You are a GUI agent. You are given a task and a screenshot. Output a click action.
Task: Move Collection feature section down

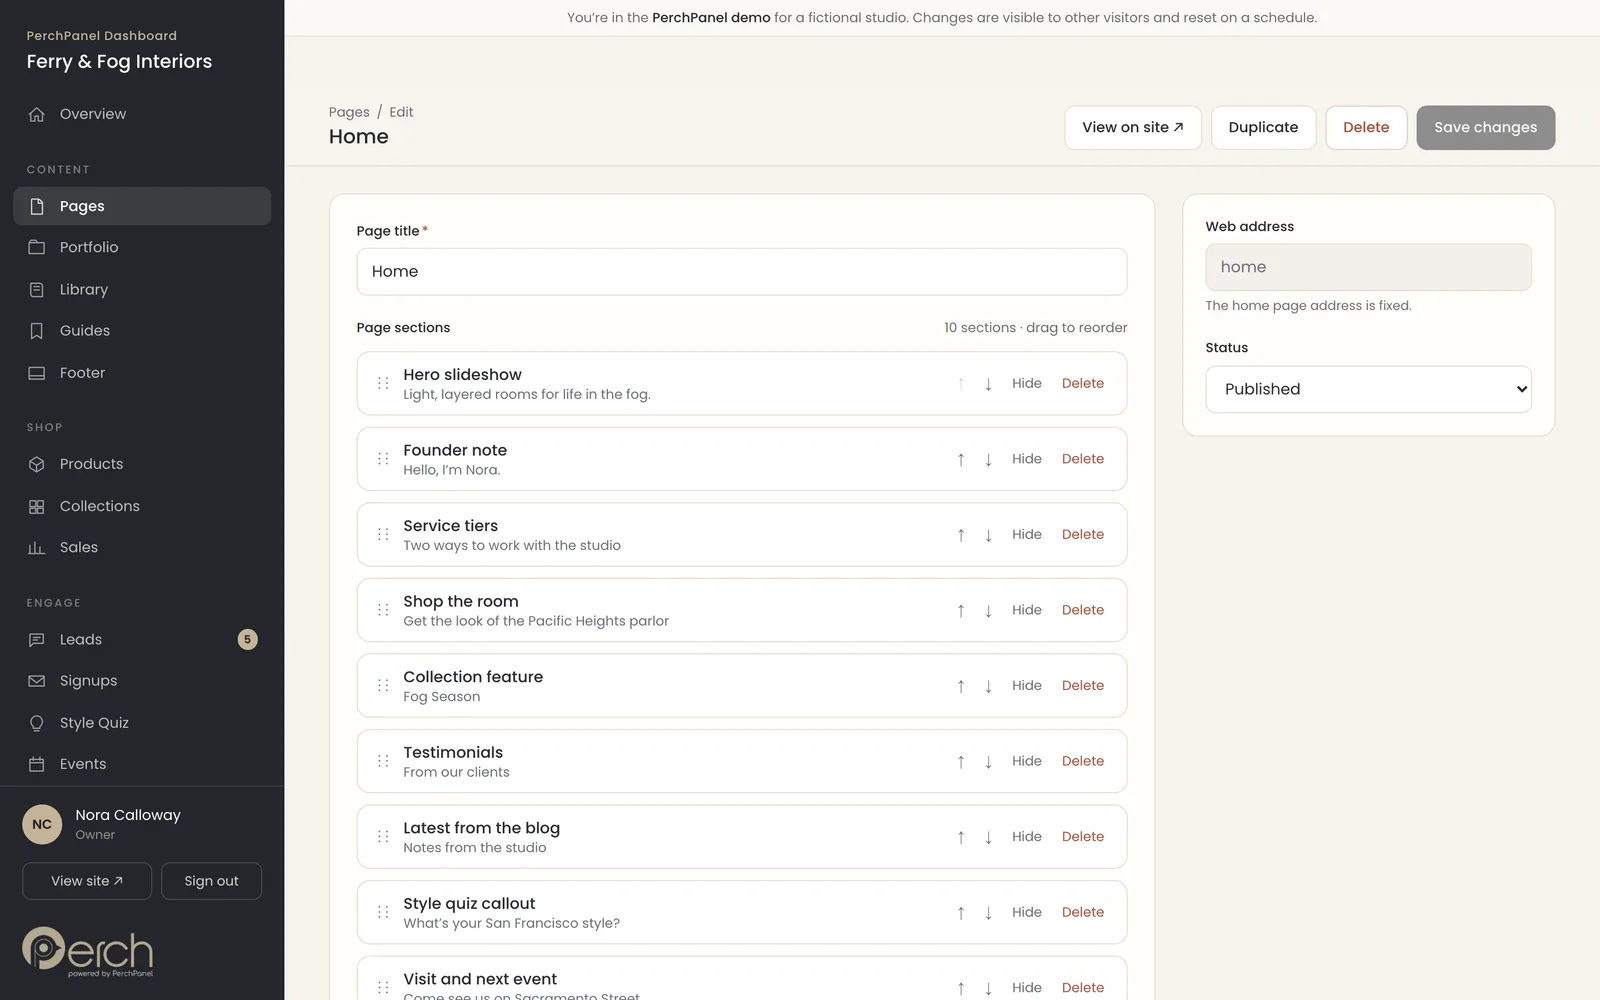988,686
